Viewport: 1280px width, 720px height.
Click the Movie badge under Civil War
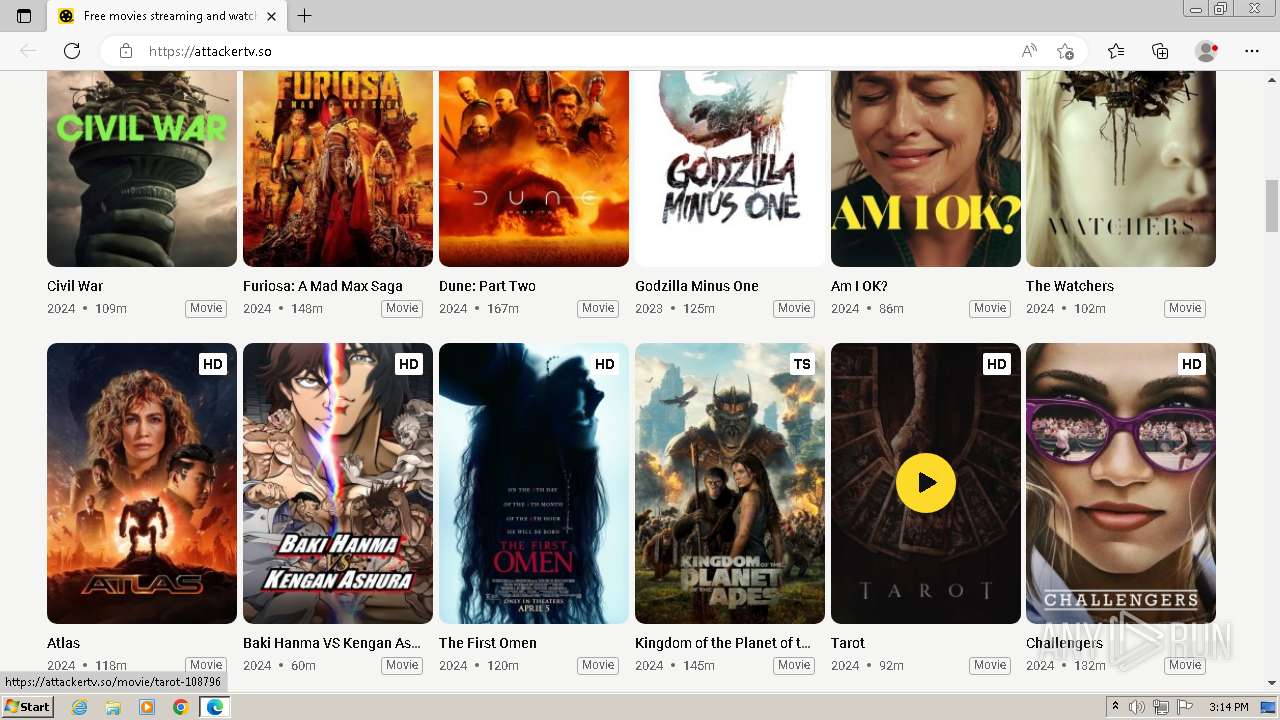206,308
